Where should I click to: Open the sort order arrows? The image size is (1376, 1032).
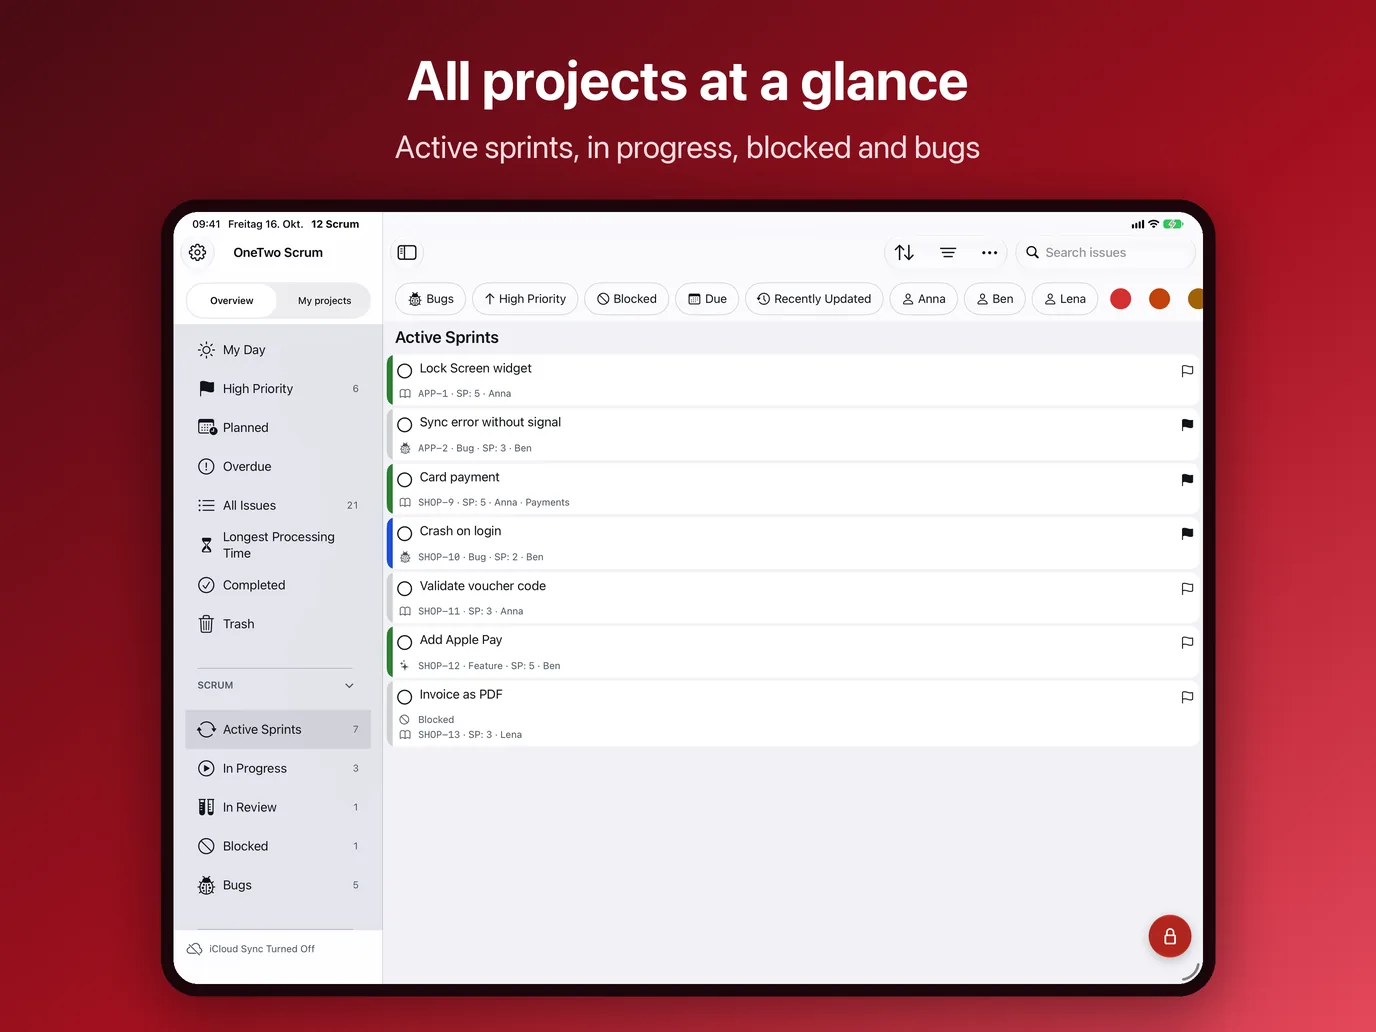[904, 253]
